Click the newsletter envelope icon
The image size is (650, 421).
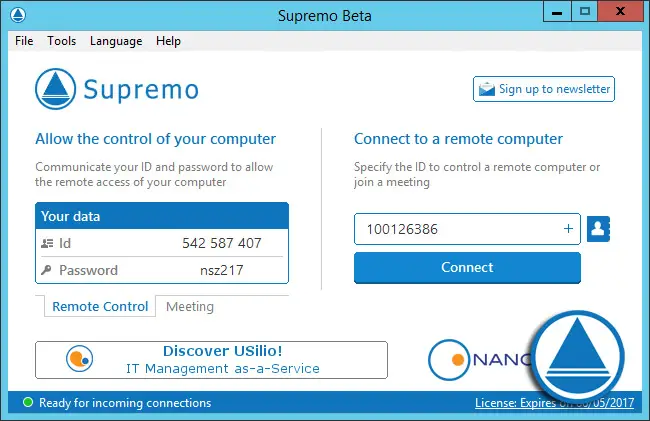(487, 89)
